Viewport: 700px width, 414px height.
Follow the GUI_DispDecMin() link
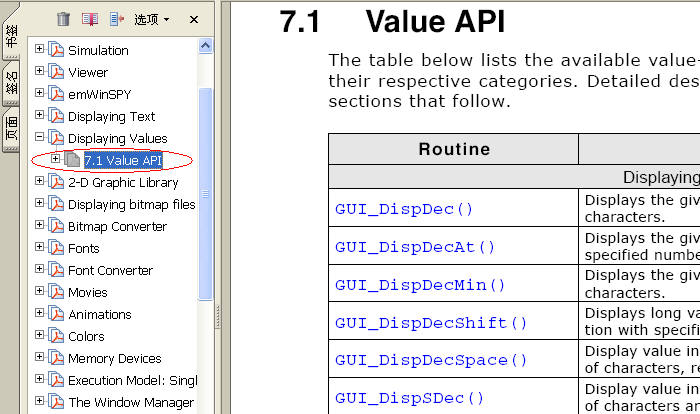[x=420, y=285]
